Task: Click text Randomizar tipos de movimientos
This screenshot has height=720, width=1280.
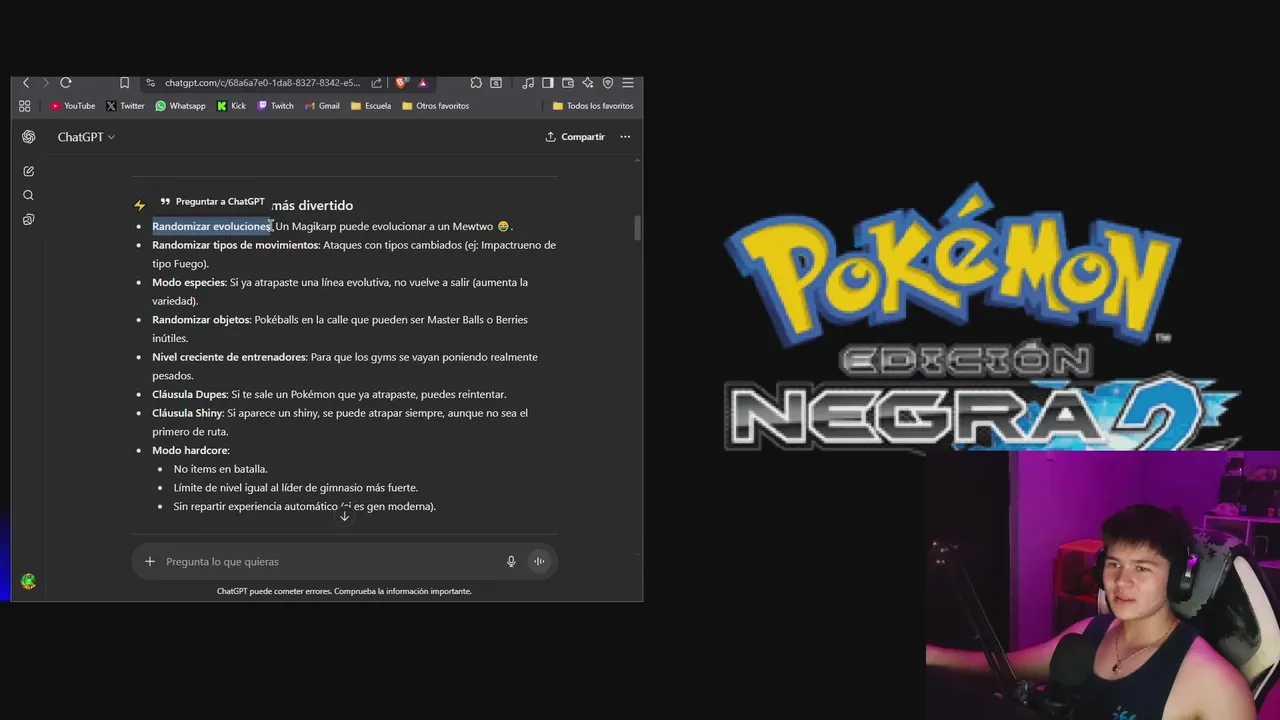Action: click(235, 245)
